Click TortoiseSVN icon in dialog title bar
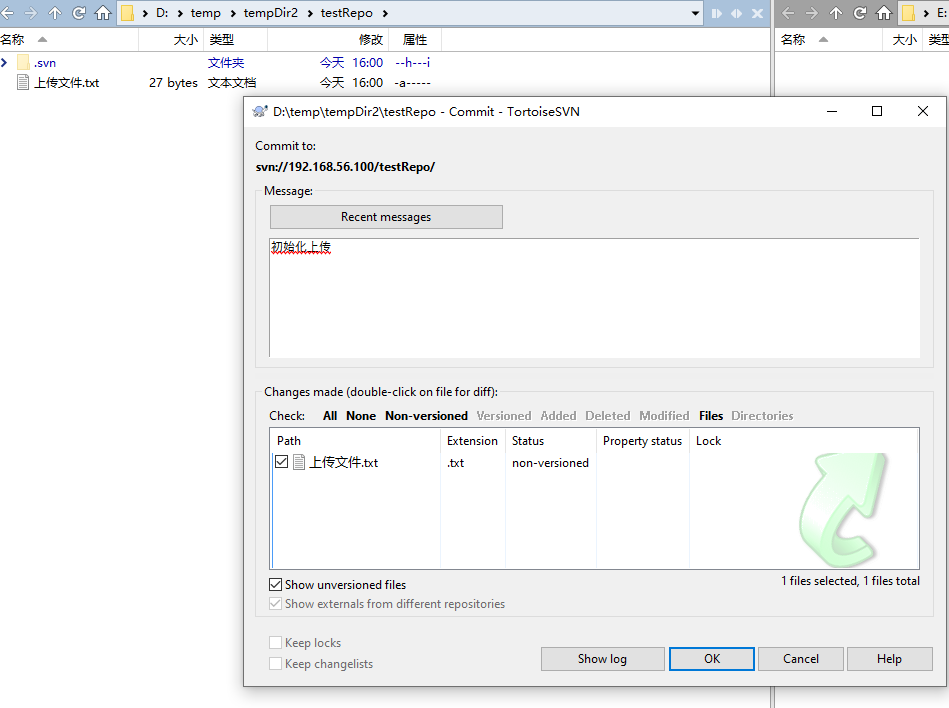The height and width of the screenshot is (708, 949). click(260, 111)
